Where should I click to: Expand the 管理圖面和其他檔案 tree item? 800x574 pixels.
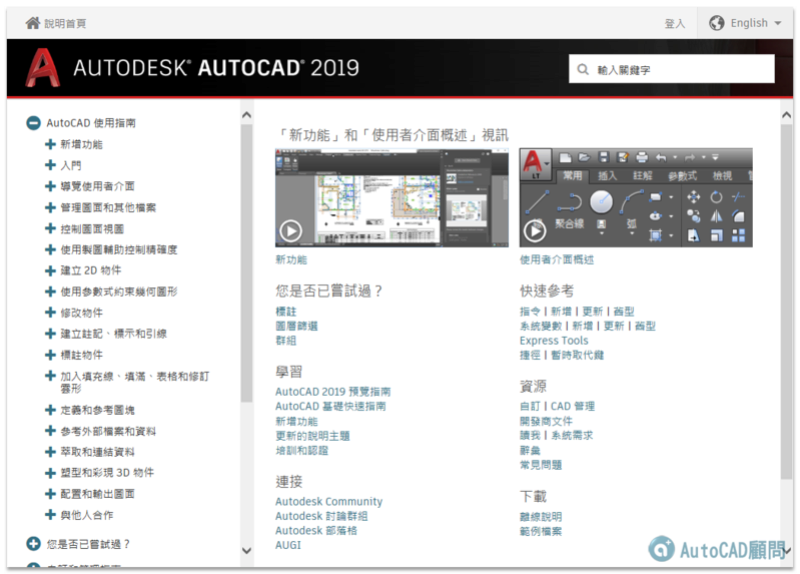[x=50, y=208]
